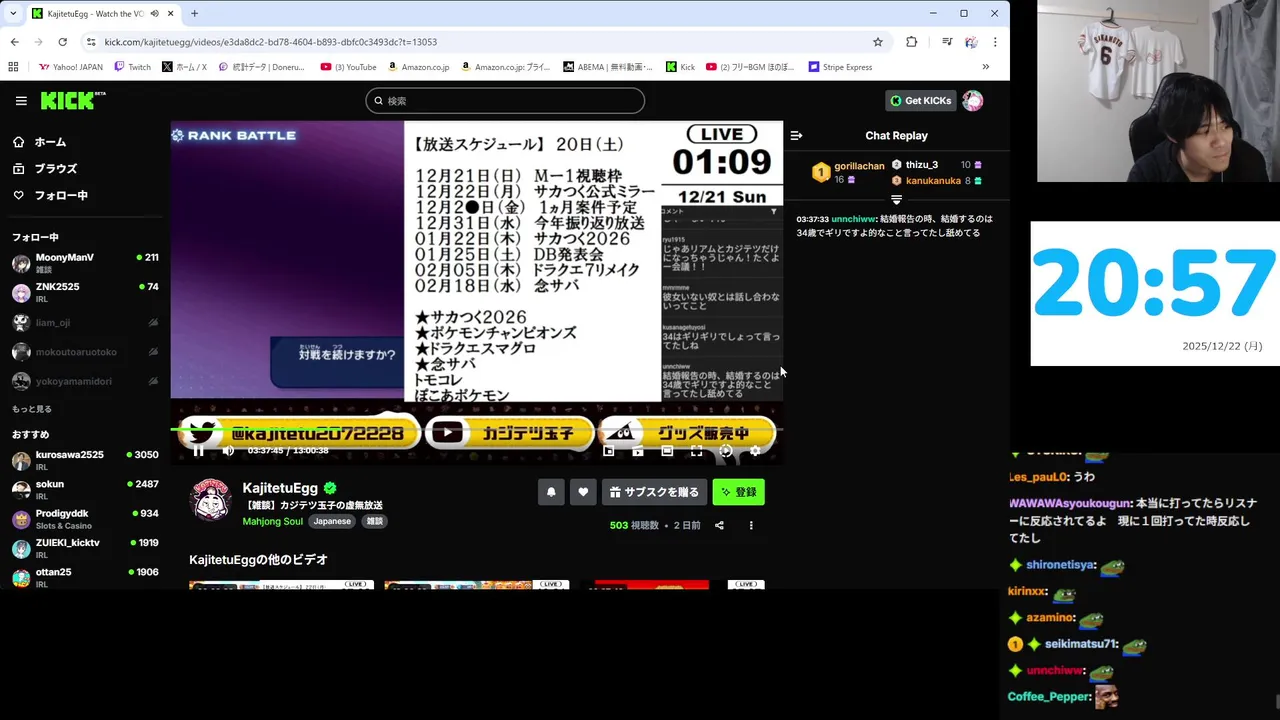The width and height of the screenshot is (1280, 720).
Task: Open mokoutoaruotoko channel in sidebar
Action: (x=85, y=352)
